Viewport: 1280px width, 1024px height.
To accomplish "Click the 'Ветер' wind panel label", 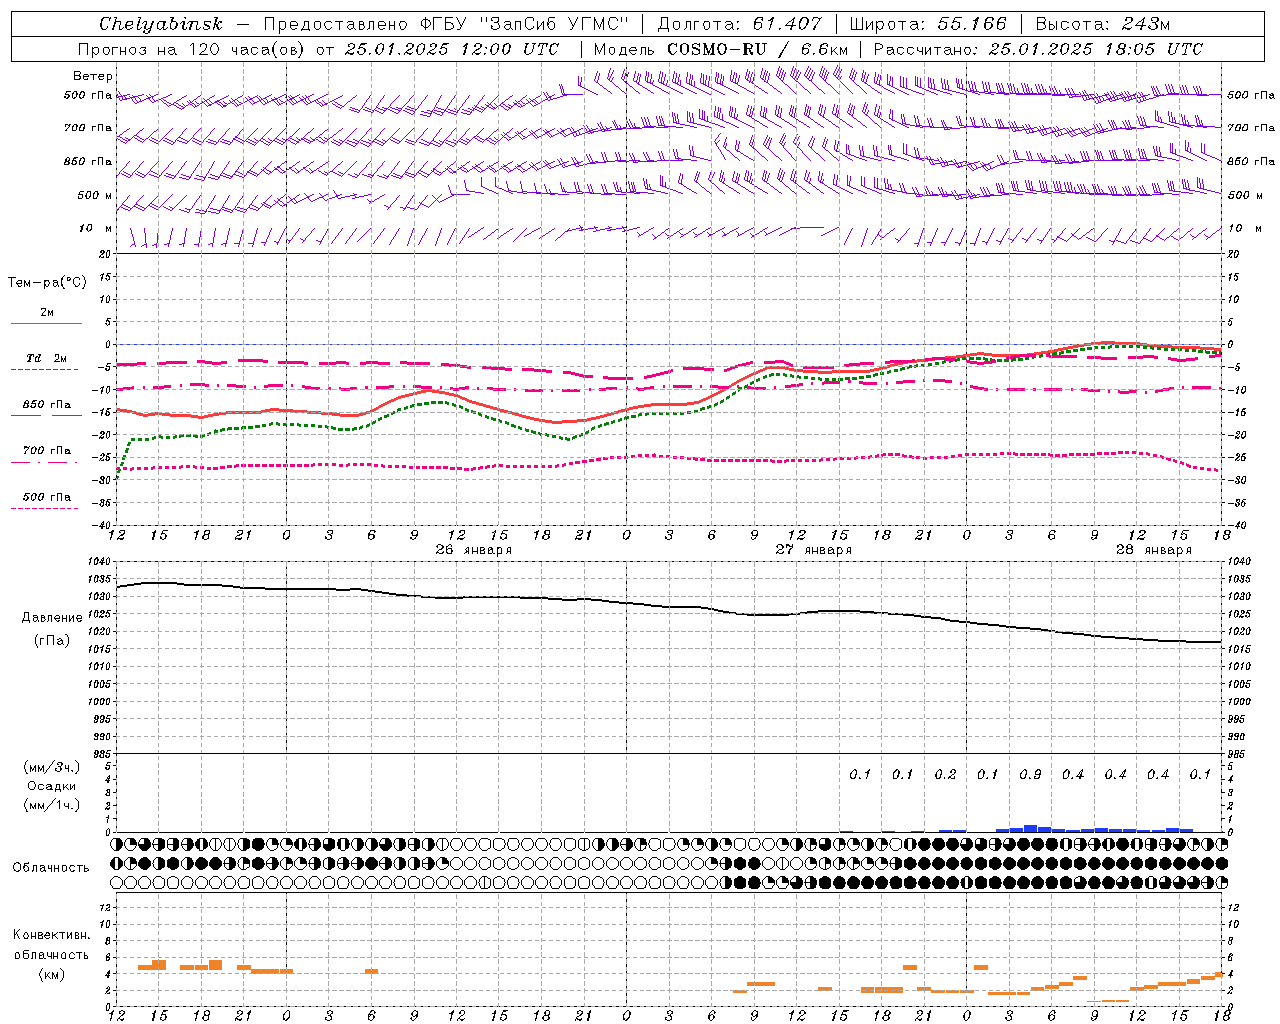I will (93, 76).
